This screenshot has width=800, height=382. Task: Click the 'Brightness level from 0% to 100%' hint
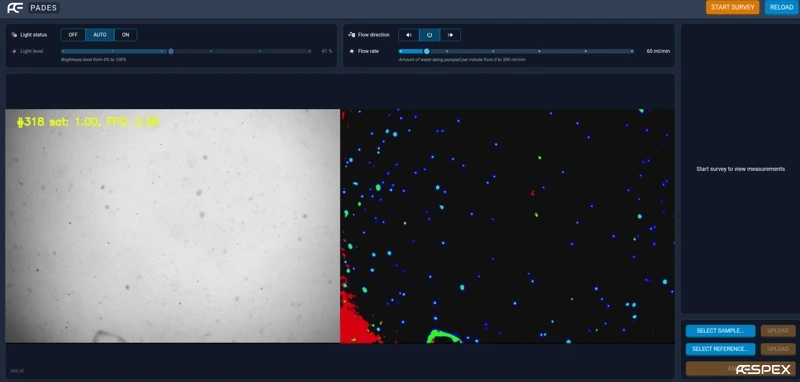click(93, 60)
